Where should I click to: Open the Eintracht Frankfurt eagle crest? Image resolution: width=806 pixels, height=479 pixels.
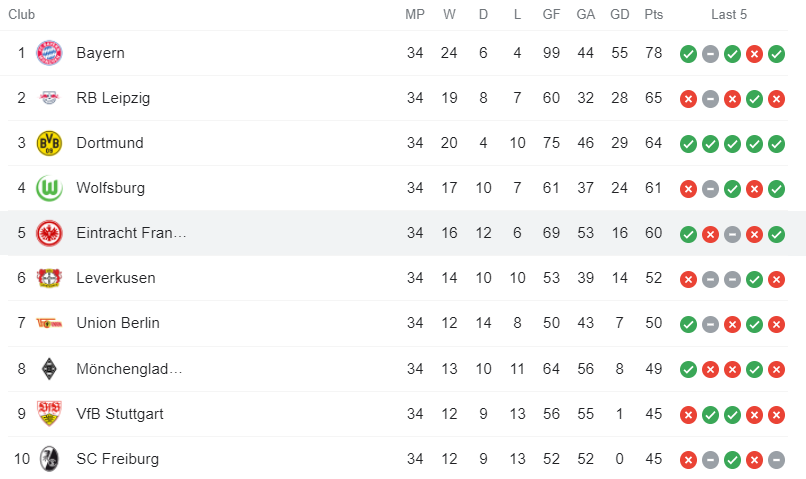point(49,233)
